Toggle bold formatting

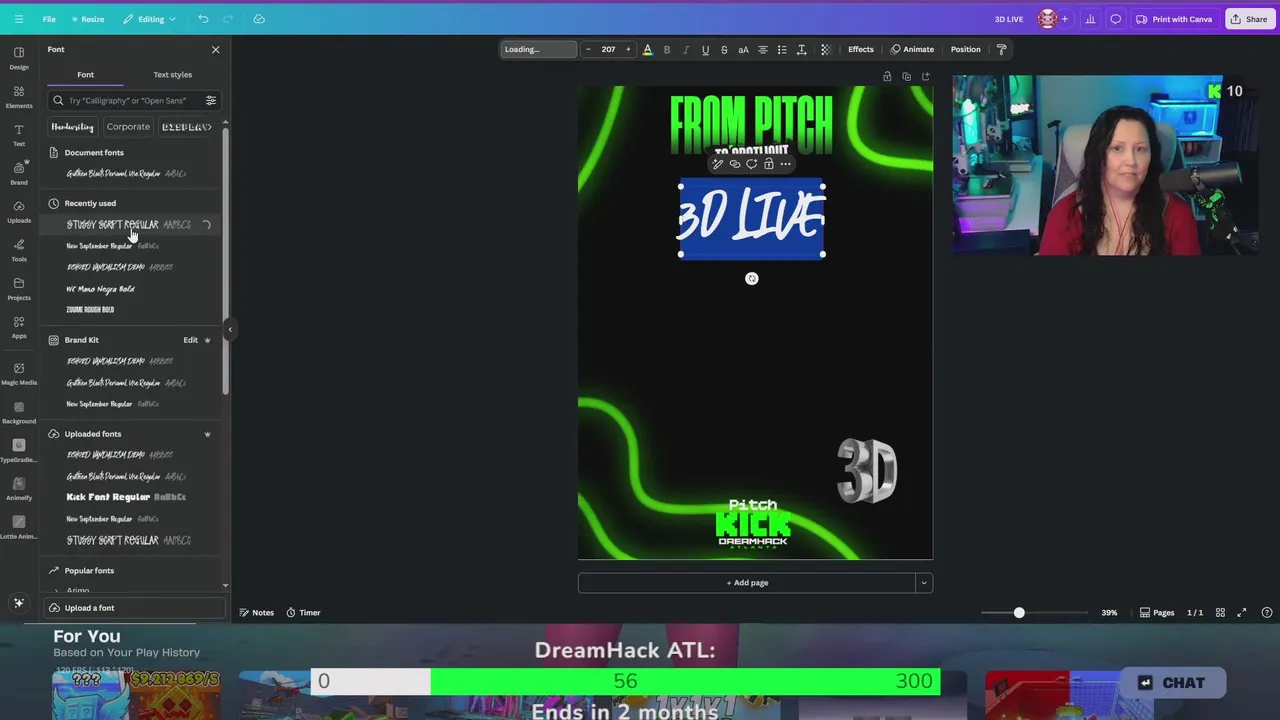point(667,49)
